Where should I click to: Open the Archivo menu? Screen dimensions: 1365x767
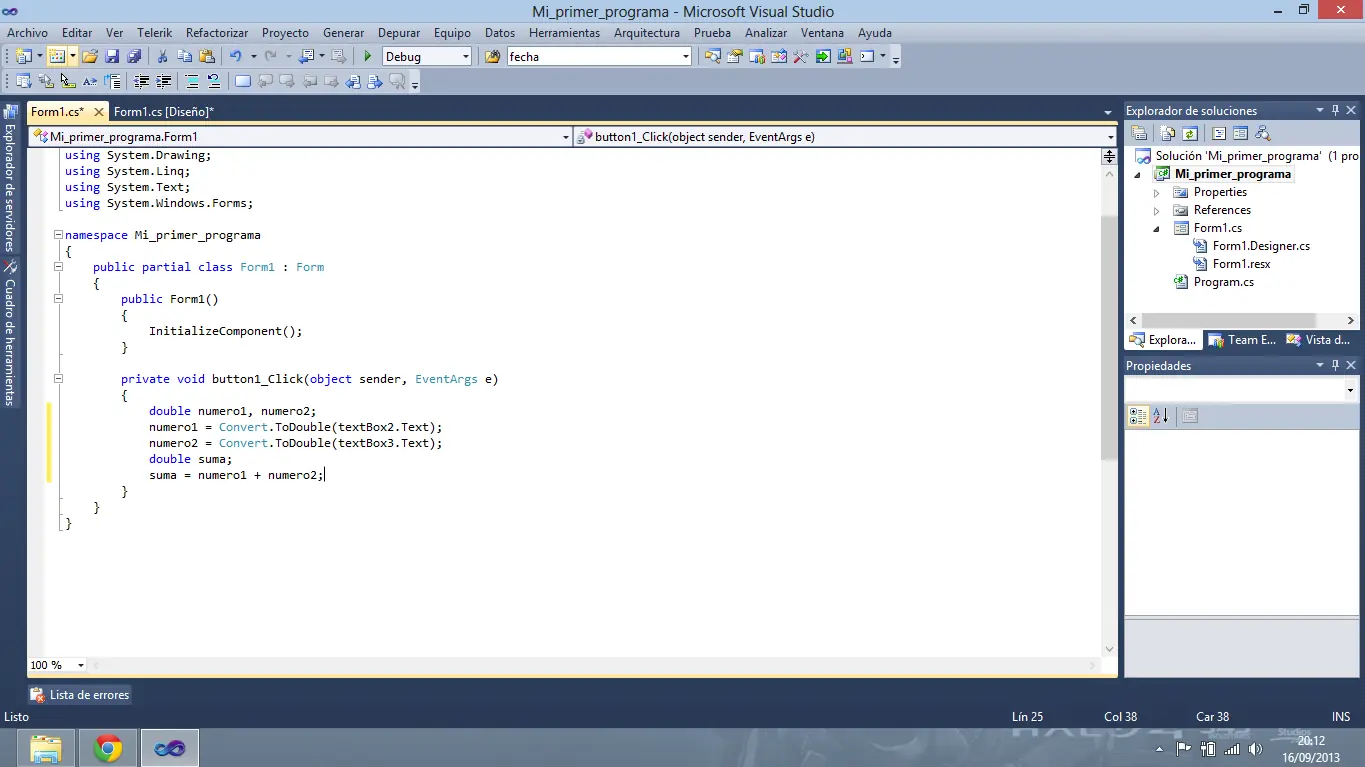[28, 33]
